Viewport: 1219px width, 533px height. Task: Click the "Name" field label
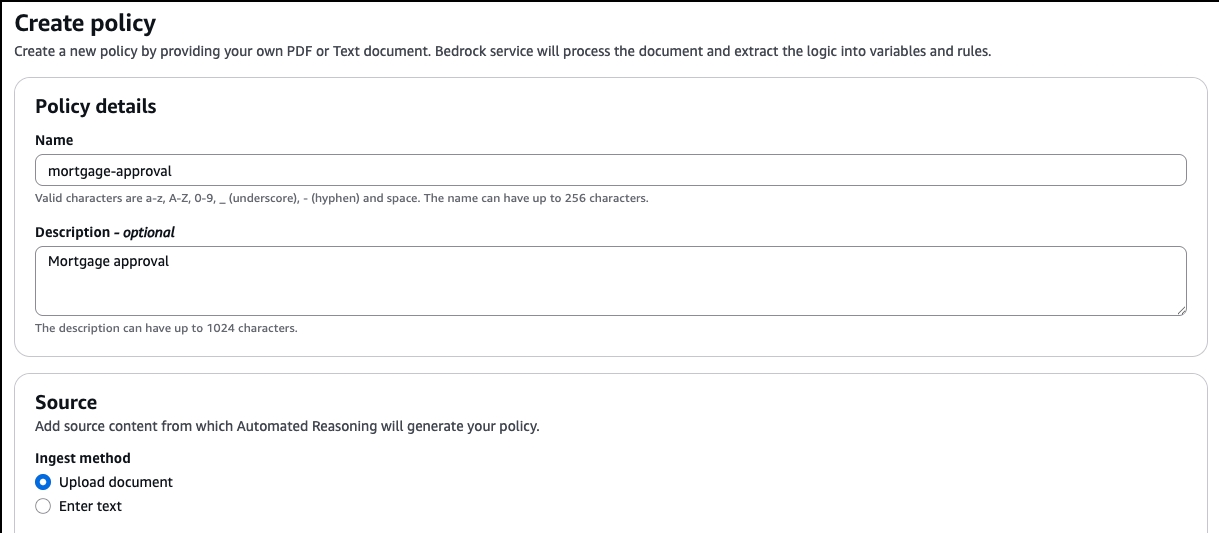click(x=54, y=140)
